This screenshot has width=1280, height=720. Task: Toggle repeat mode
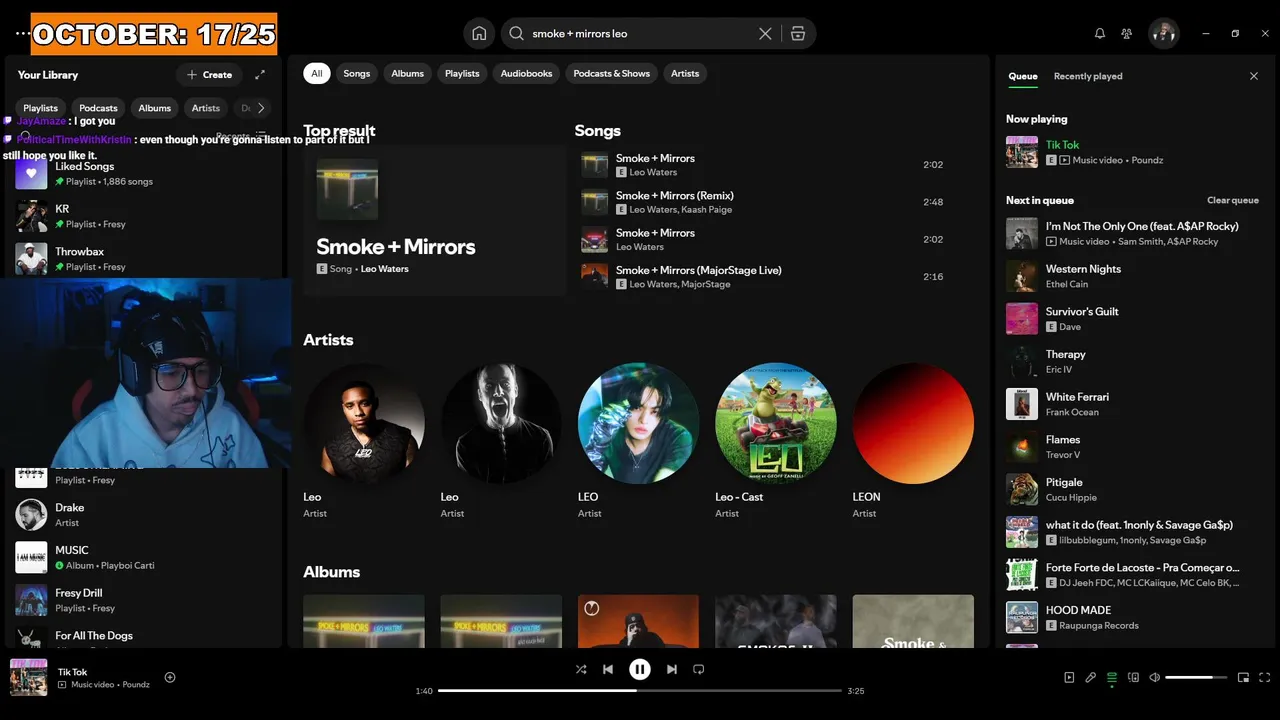tap(699, 669)
